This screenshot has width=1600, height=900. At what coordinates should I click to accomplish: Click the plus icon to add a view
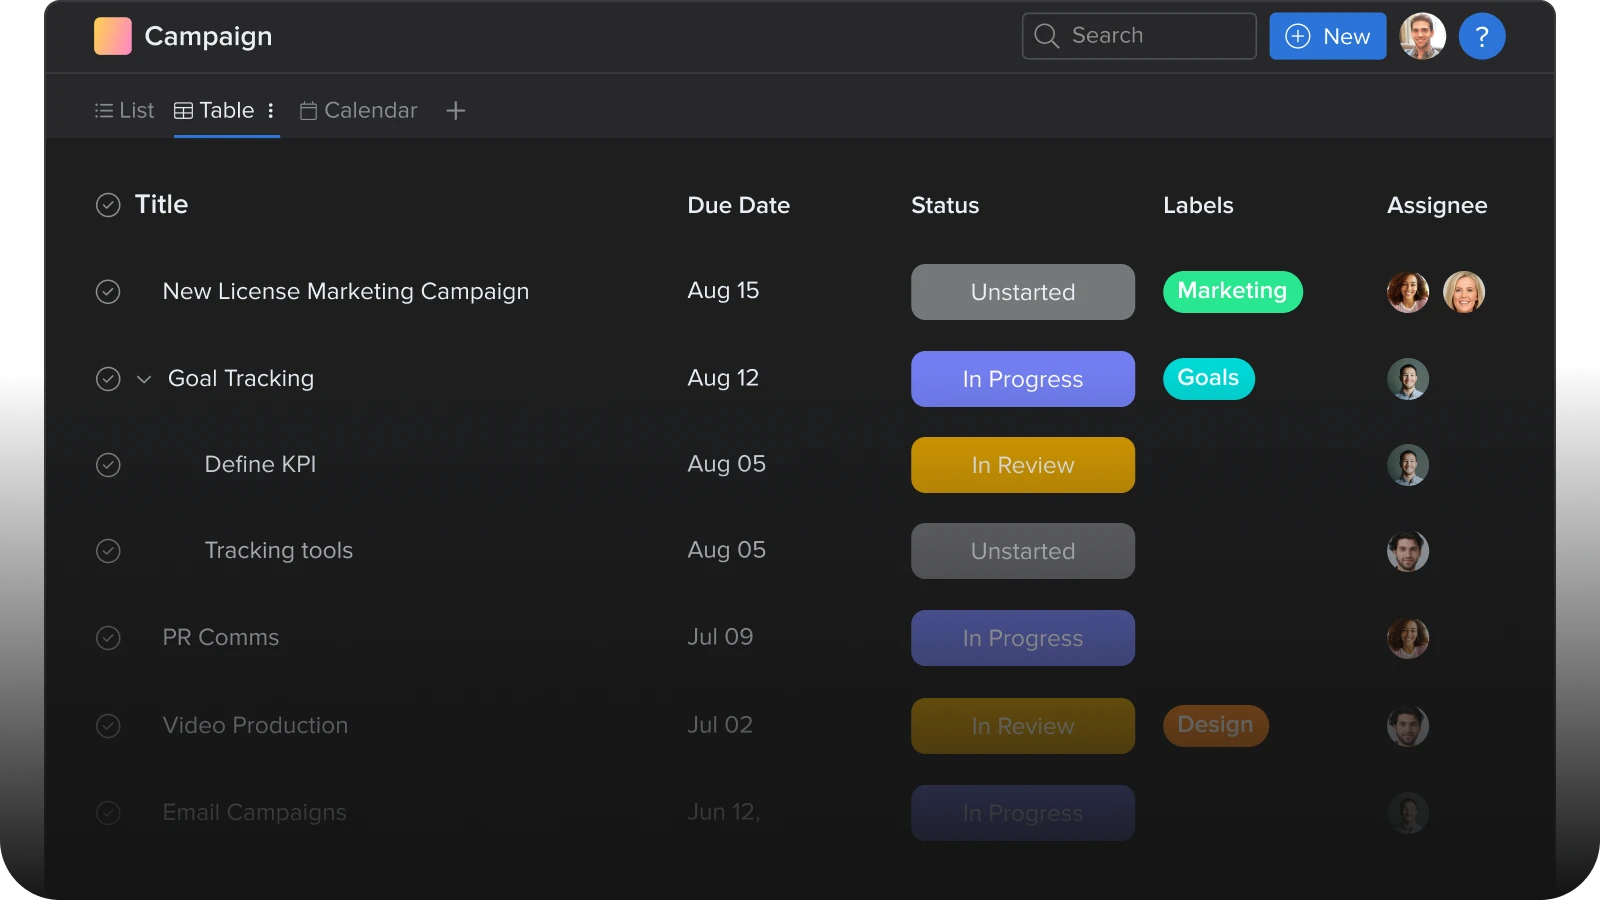point(455,111)
